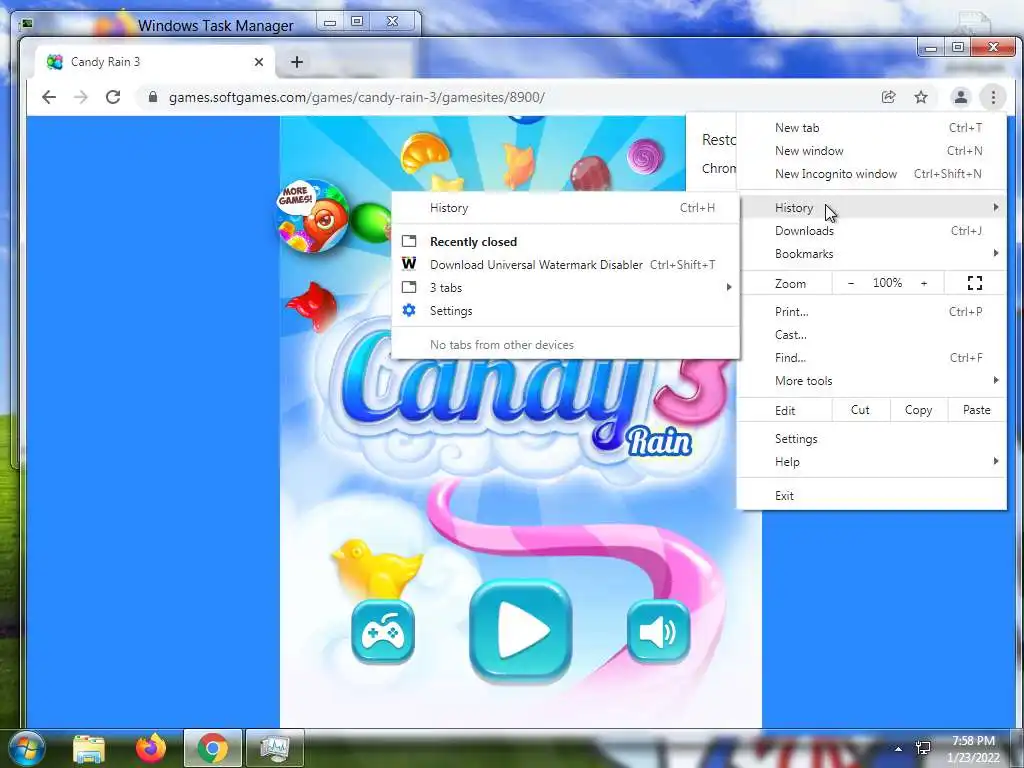Click the Windows Start orb
The width and height of the screenshot is (1024, 768).
[x=26, y=748]
